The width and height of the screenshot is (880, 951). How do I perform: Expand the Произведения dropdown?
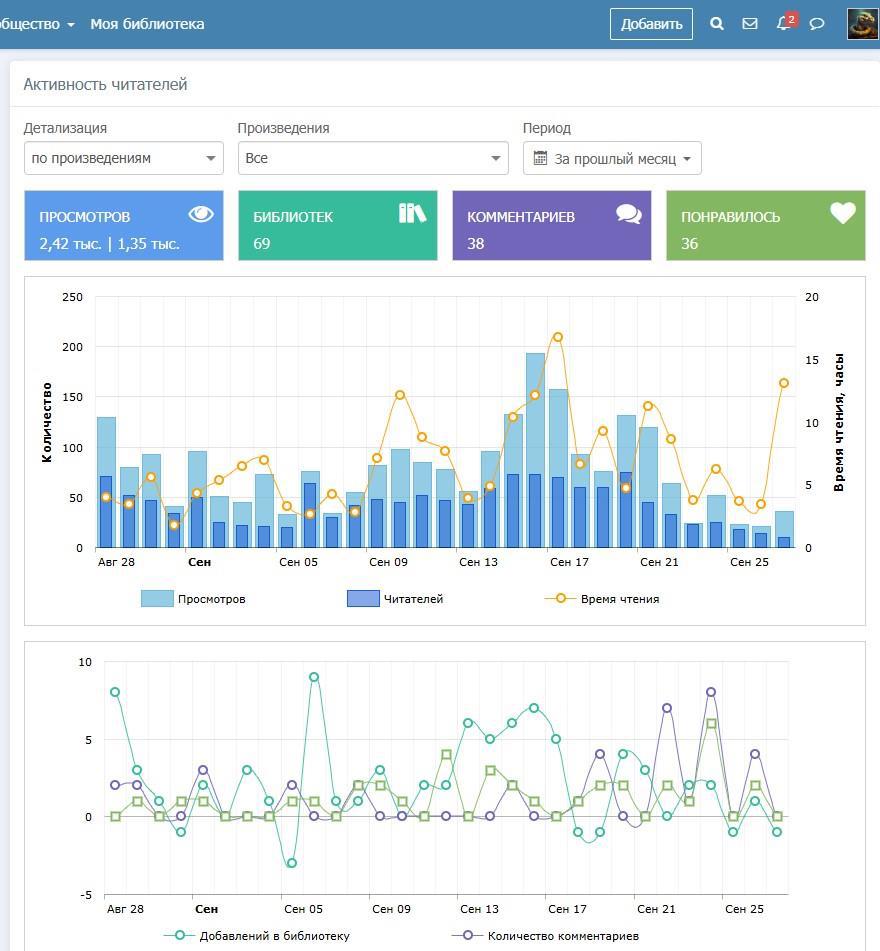[373, 158]
